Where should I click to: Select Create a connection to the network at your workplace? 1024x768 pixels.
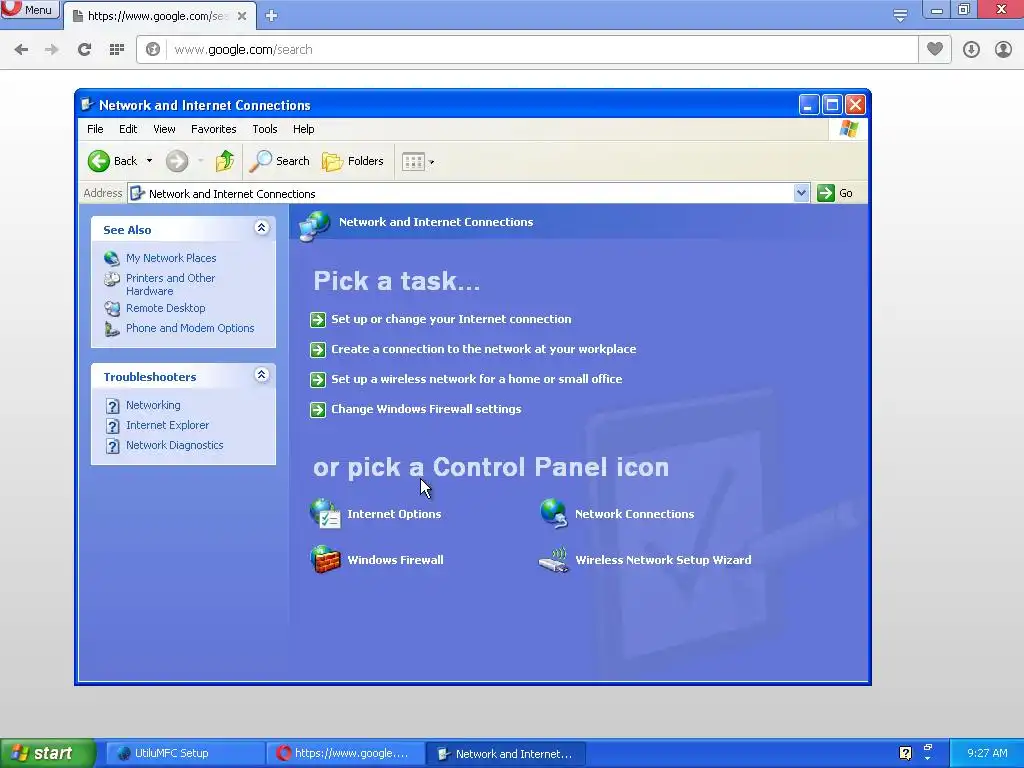[x=483, y=349]
